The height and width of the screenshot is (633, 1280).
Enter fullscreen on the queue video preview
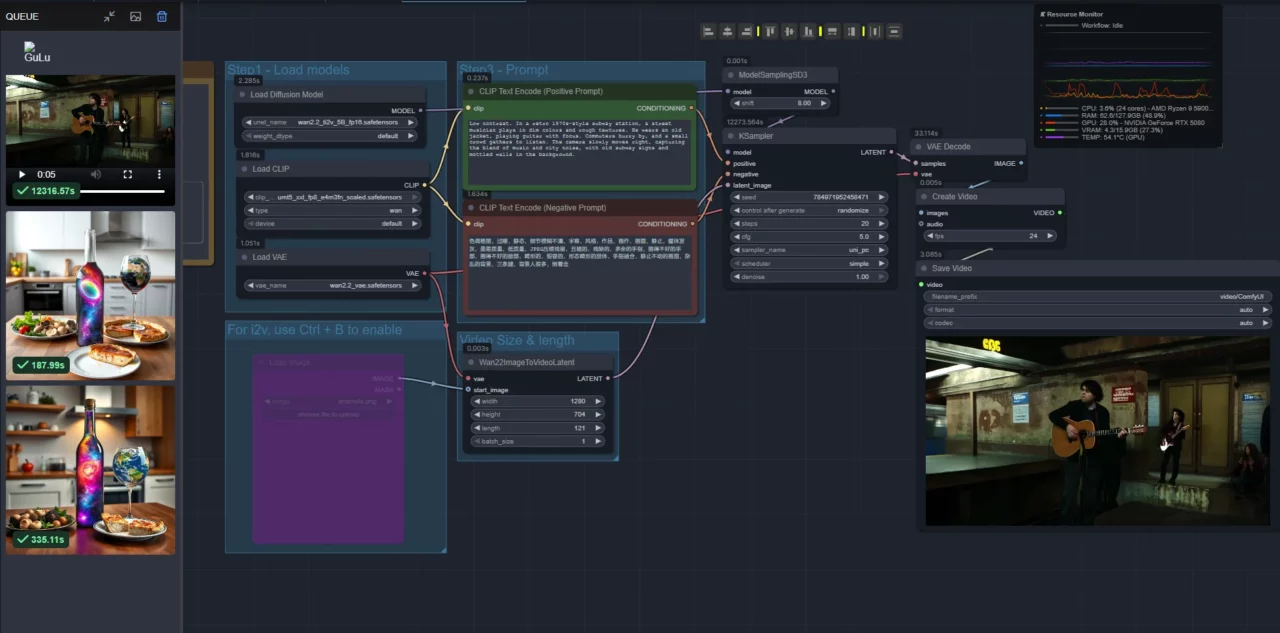pyautogui.click(x=128, y=174)
